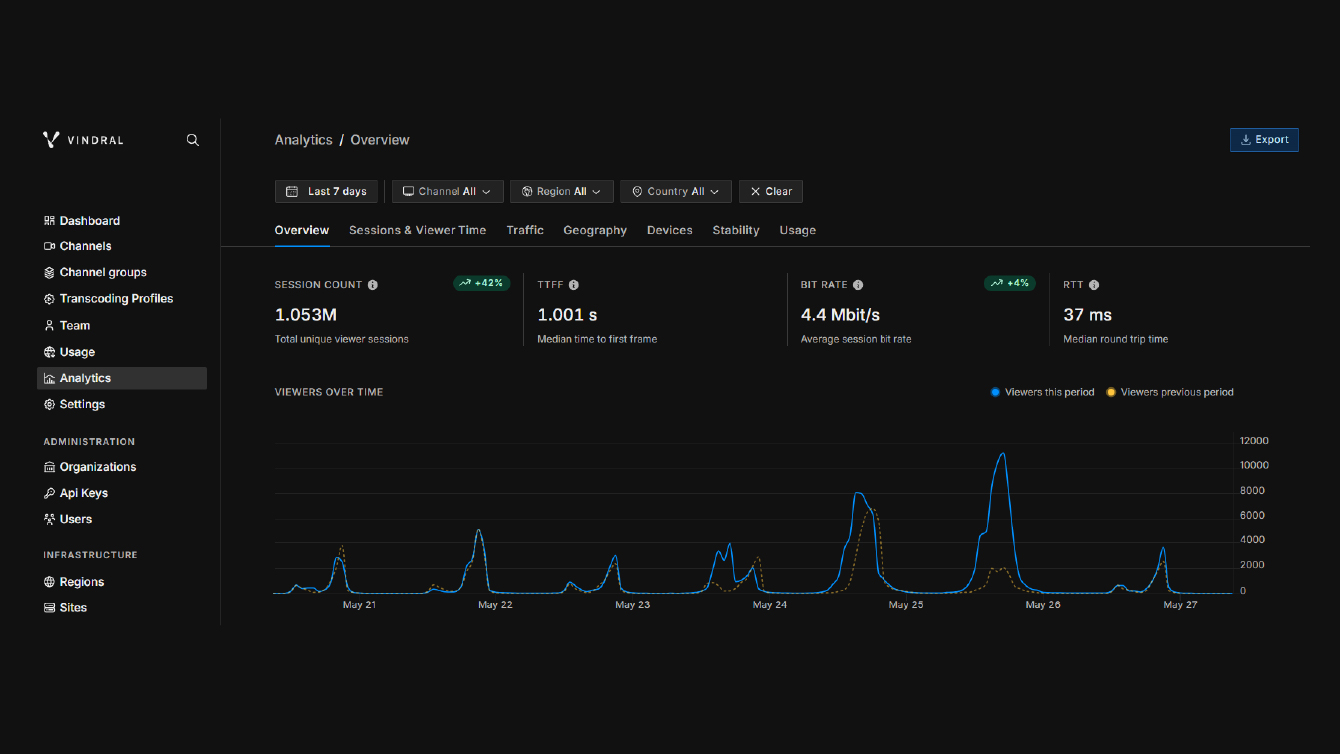Open Channels from the sidebar
This screenshot has height=754, width=1340.
point(85,246)
